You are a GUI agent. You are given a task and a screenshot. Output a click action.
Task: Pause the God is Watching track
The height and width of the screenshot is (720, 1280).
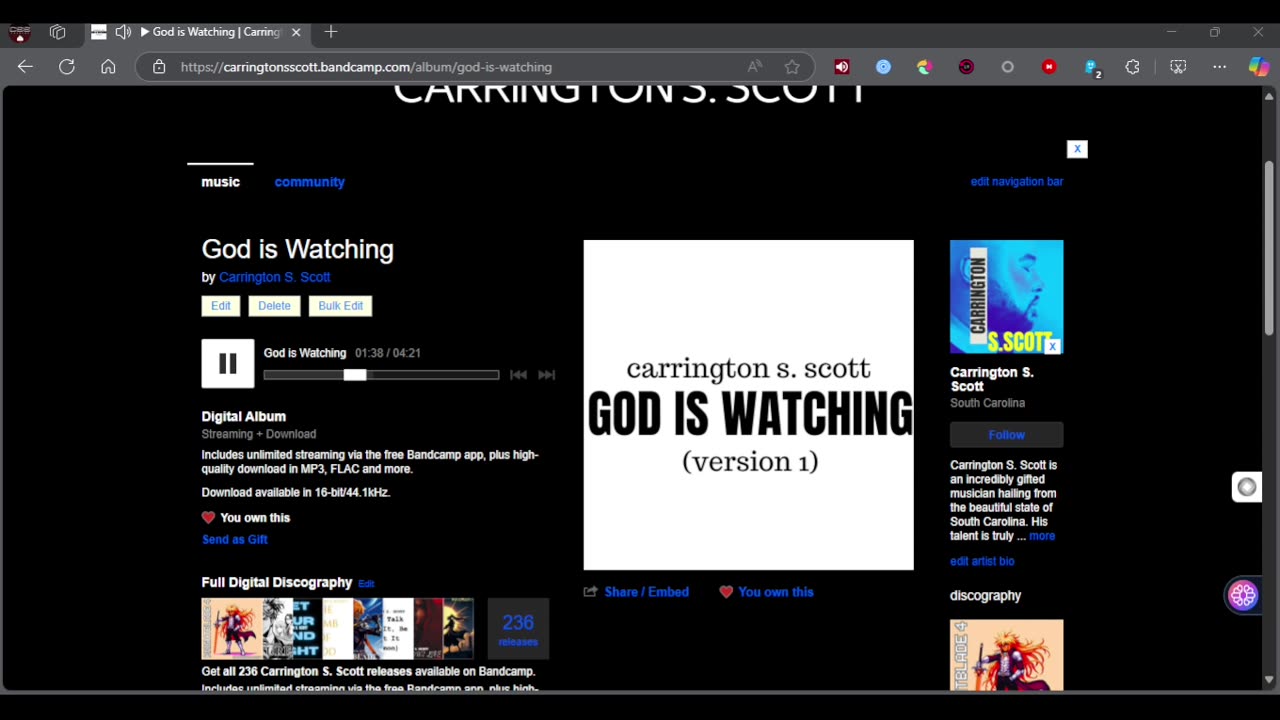228,364
